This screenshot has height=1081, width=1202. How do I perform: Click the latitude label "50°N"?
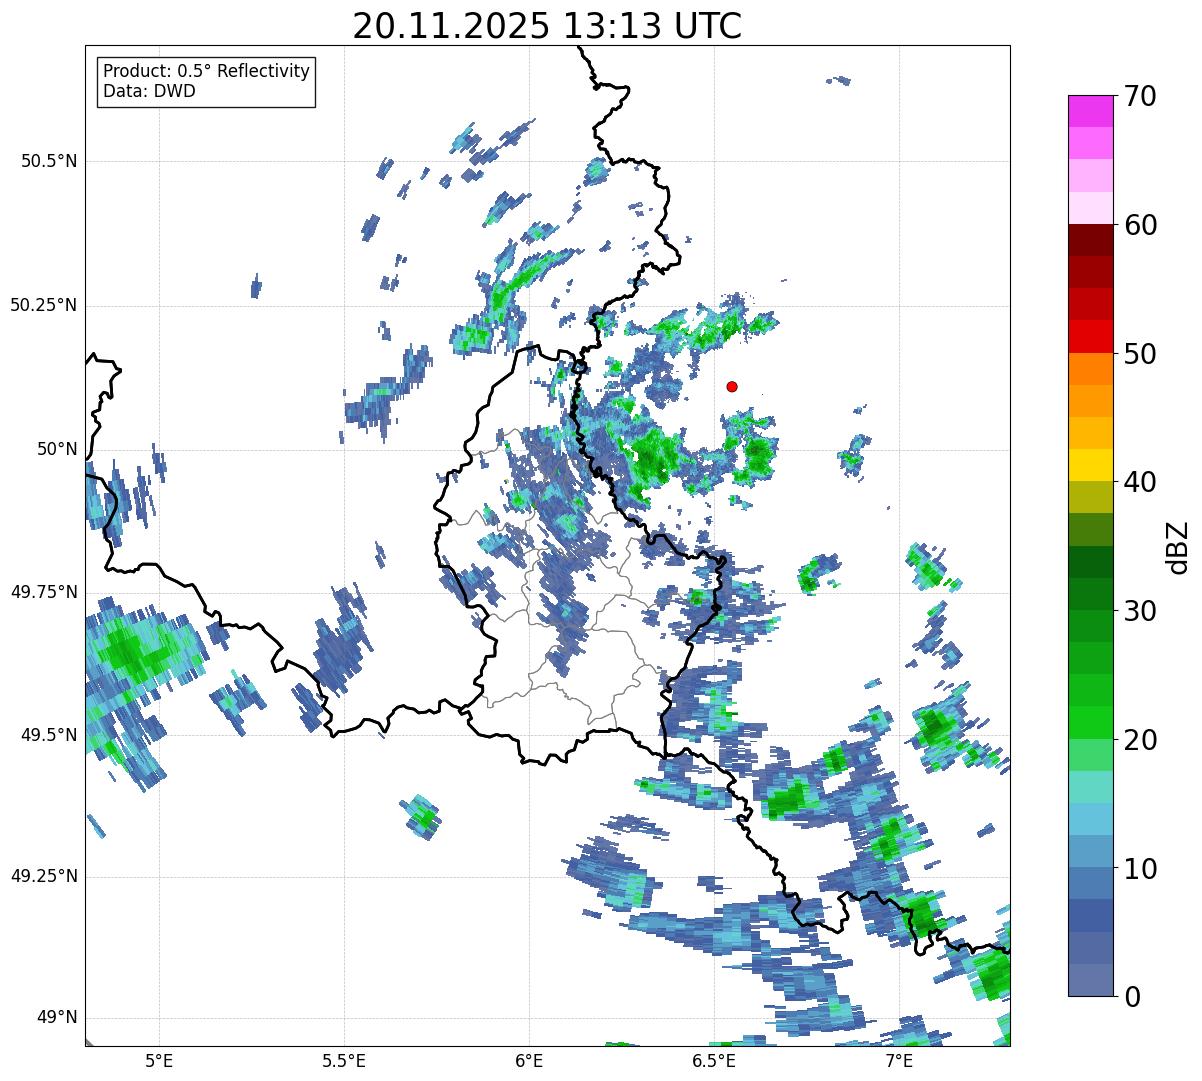coord(58,449)
